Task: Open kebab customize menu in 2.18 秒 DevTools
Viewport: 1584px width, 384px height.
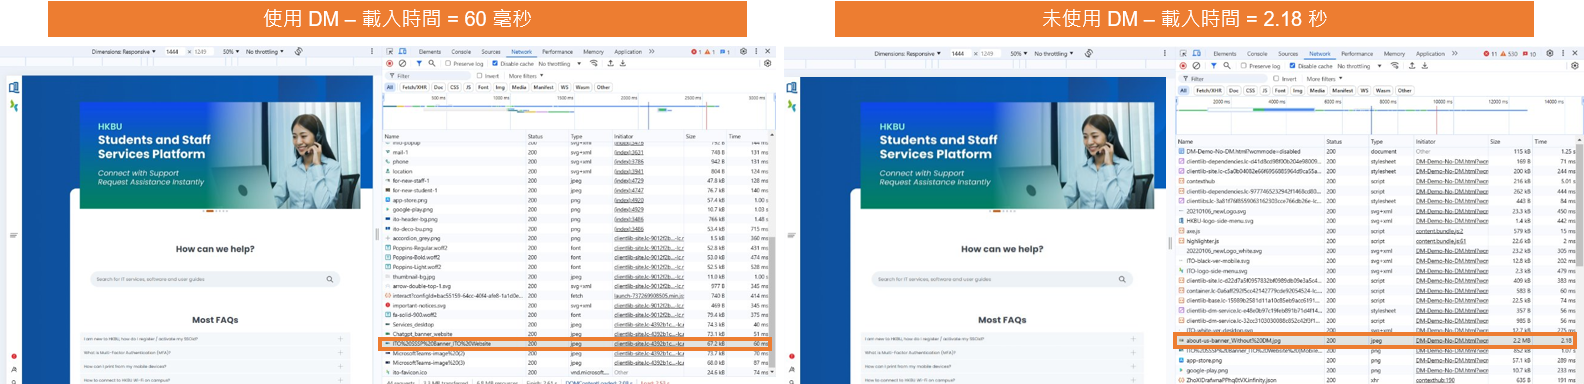Action: (1563, 53)
